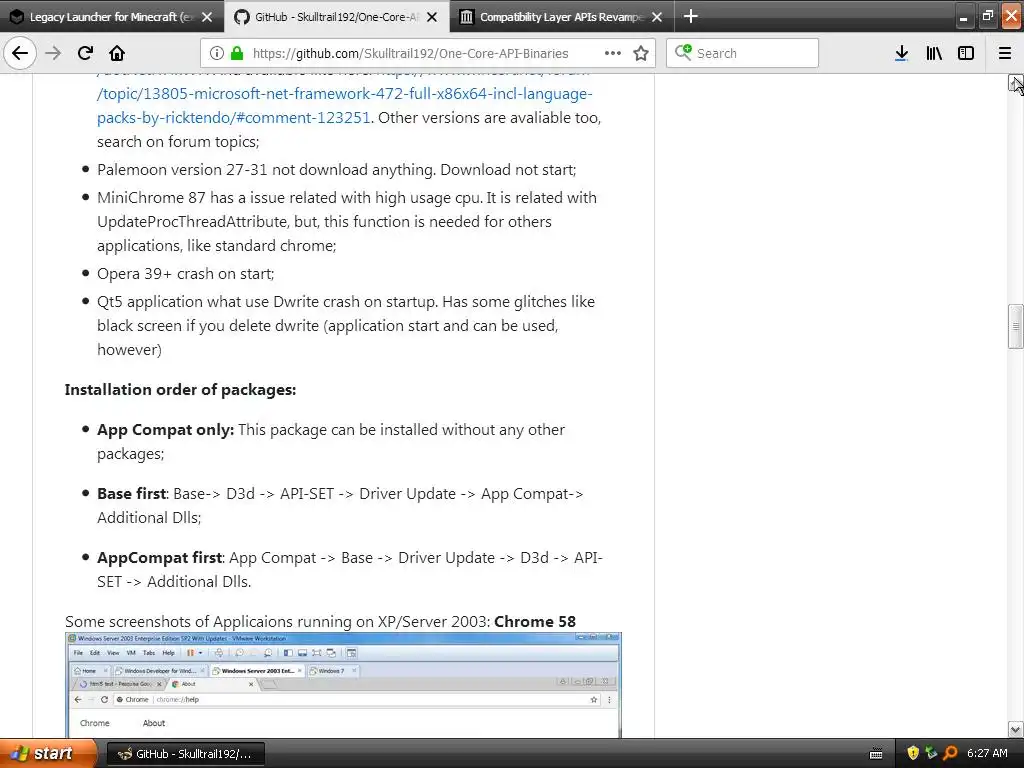The image size is (1024, 768).
Task: Open the library bookmarks and history icon
Action: coord(934,53)
